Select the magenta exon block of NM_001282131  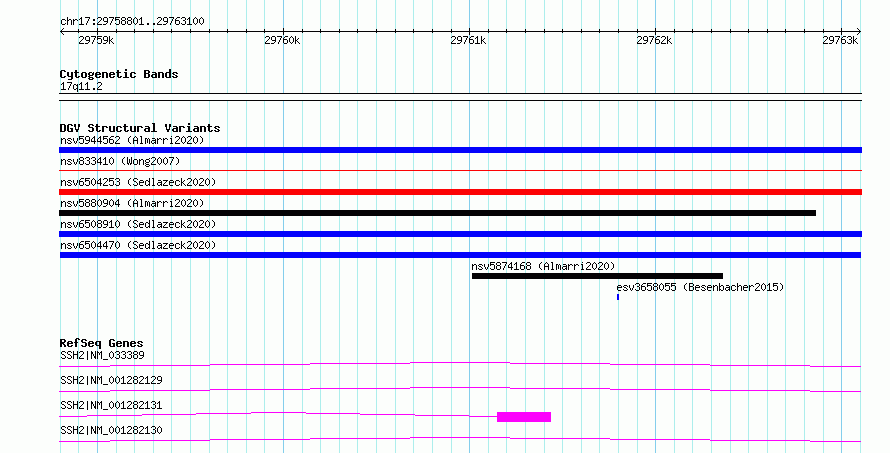pos(524,417)
